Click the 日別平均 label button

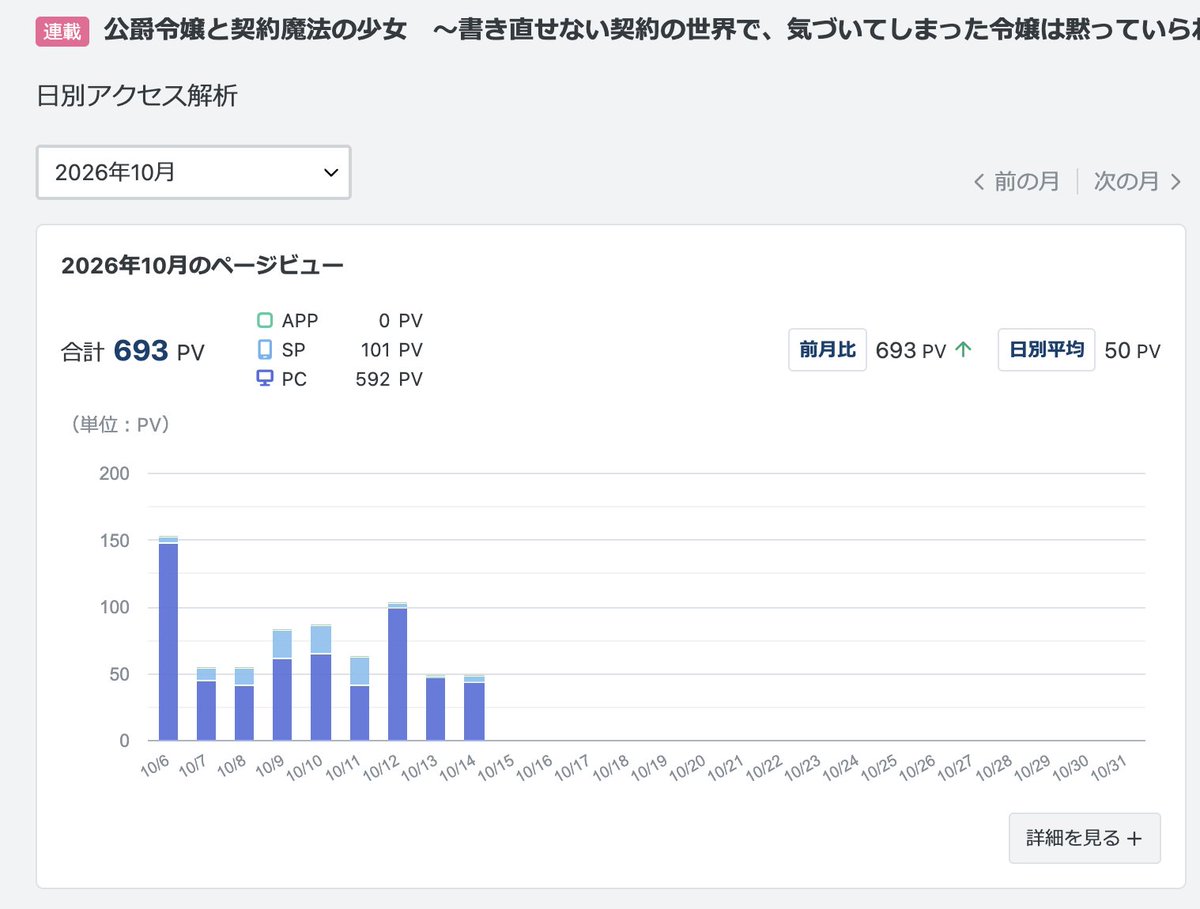click(x=1046, y=350)
